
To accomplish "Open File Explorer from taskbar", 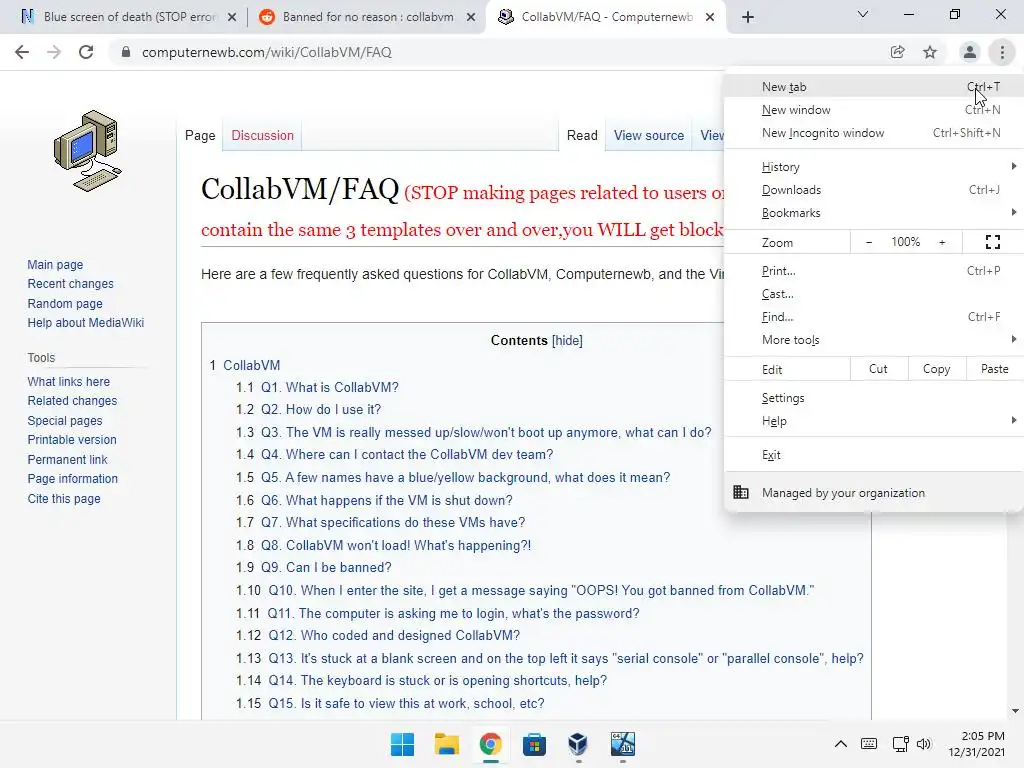I will coord(447,744).
